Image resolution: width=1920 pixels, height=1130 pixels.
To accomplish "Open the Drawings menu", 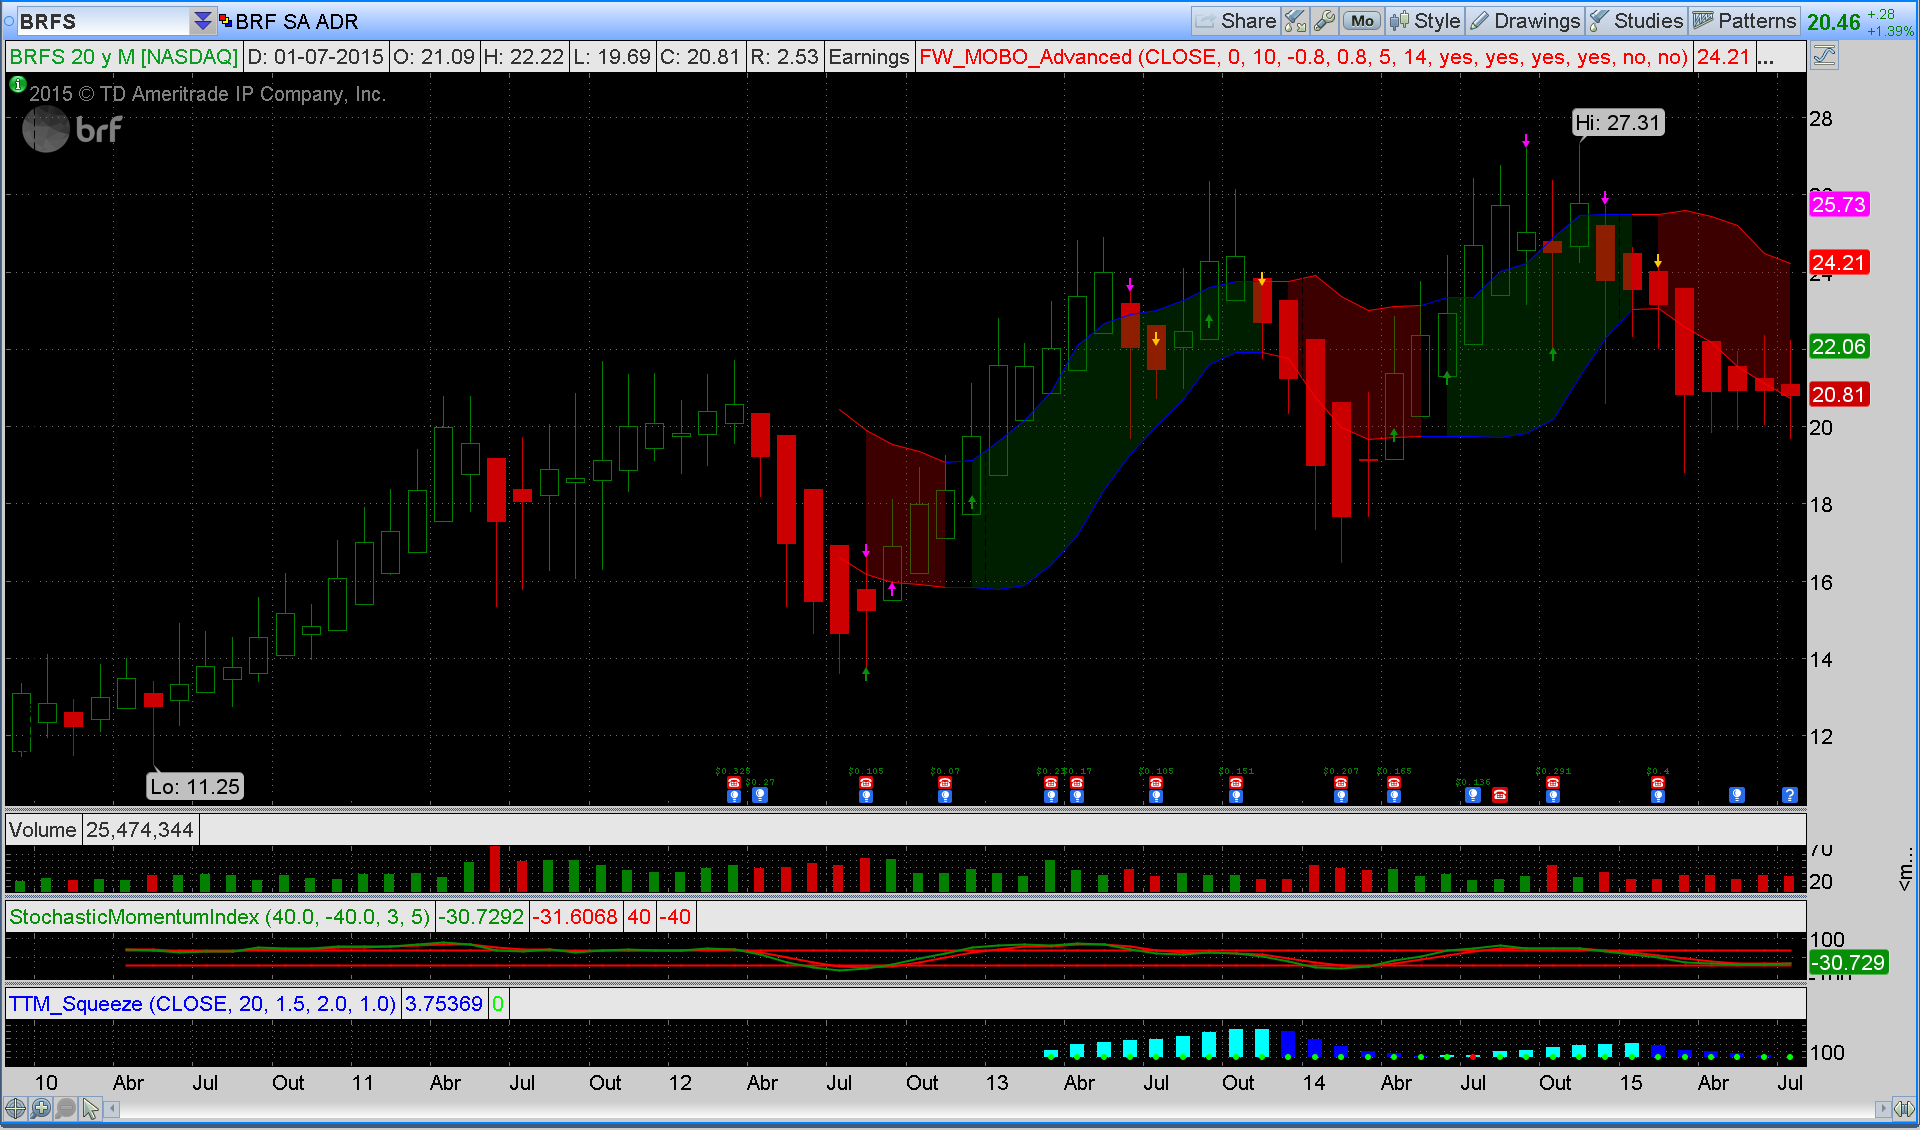I will (x=1526, y=21).
